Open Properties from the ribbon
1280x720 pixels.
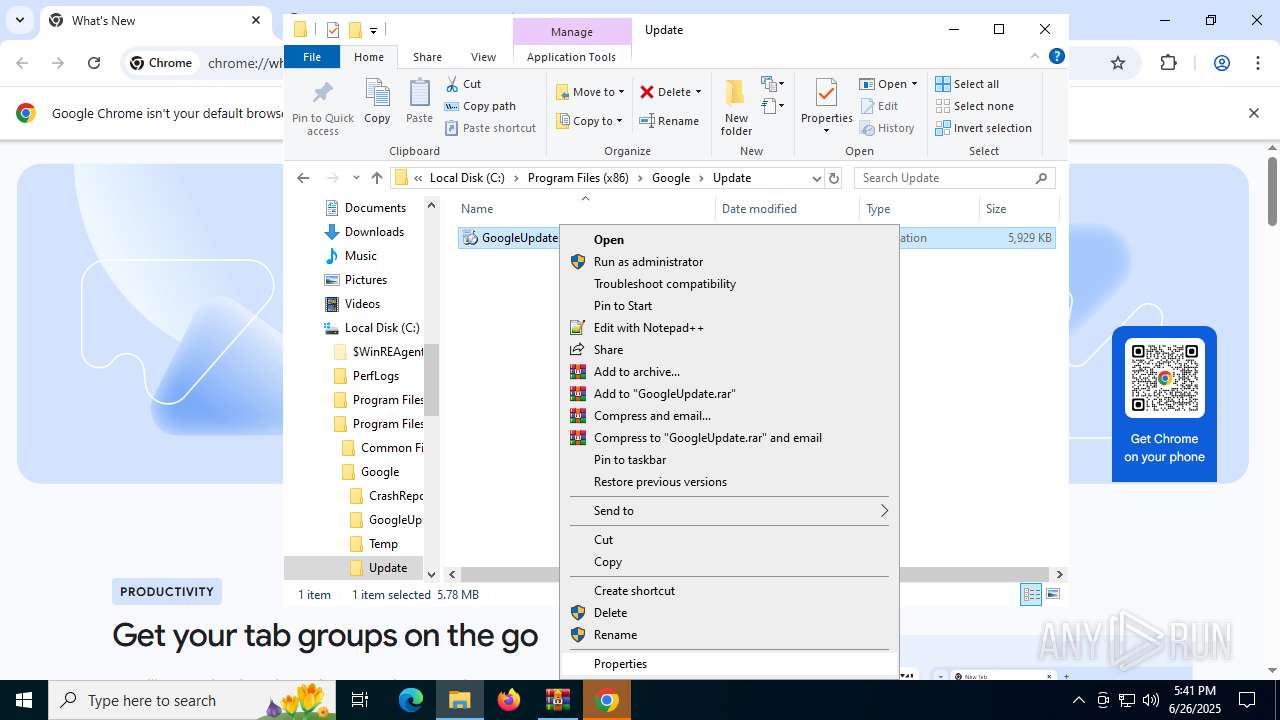tap(826, 106)
